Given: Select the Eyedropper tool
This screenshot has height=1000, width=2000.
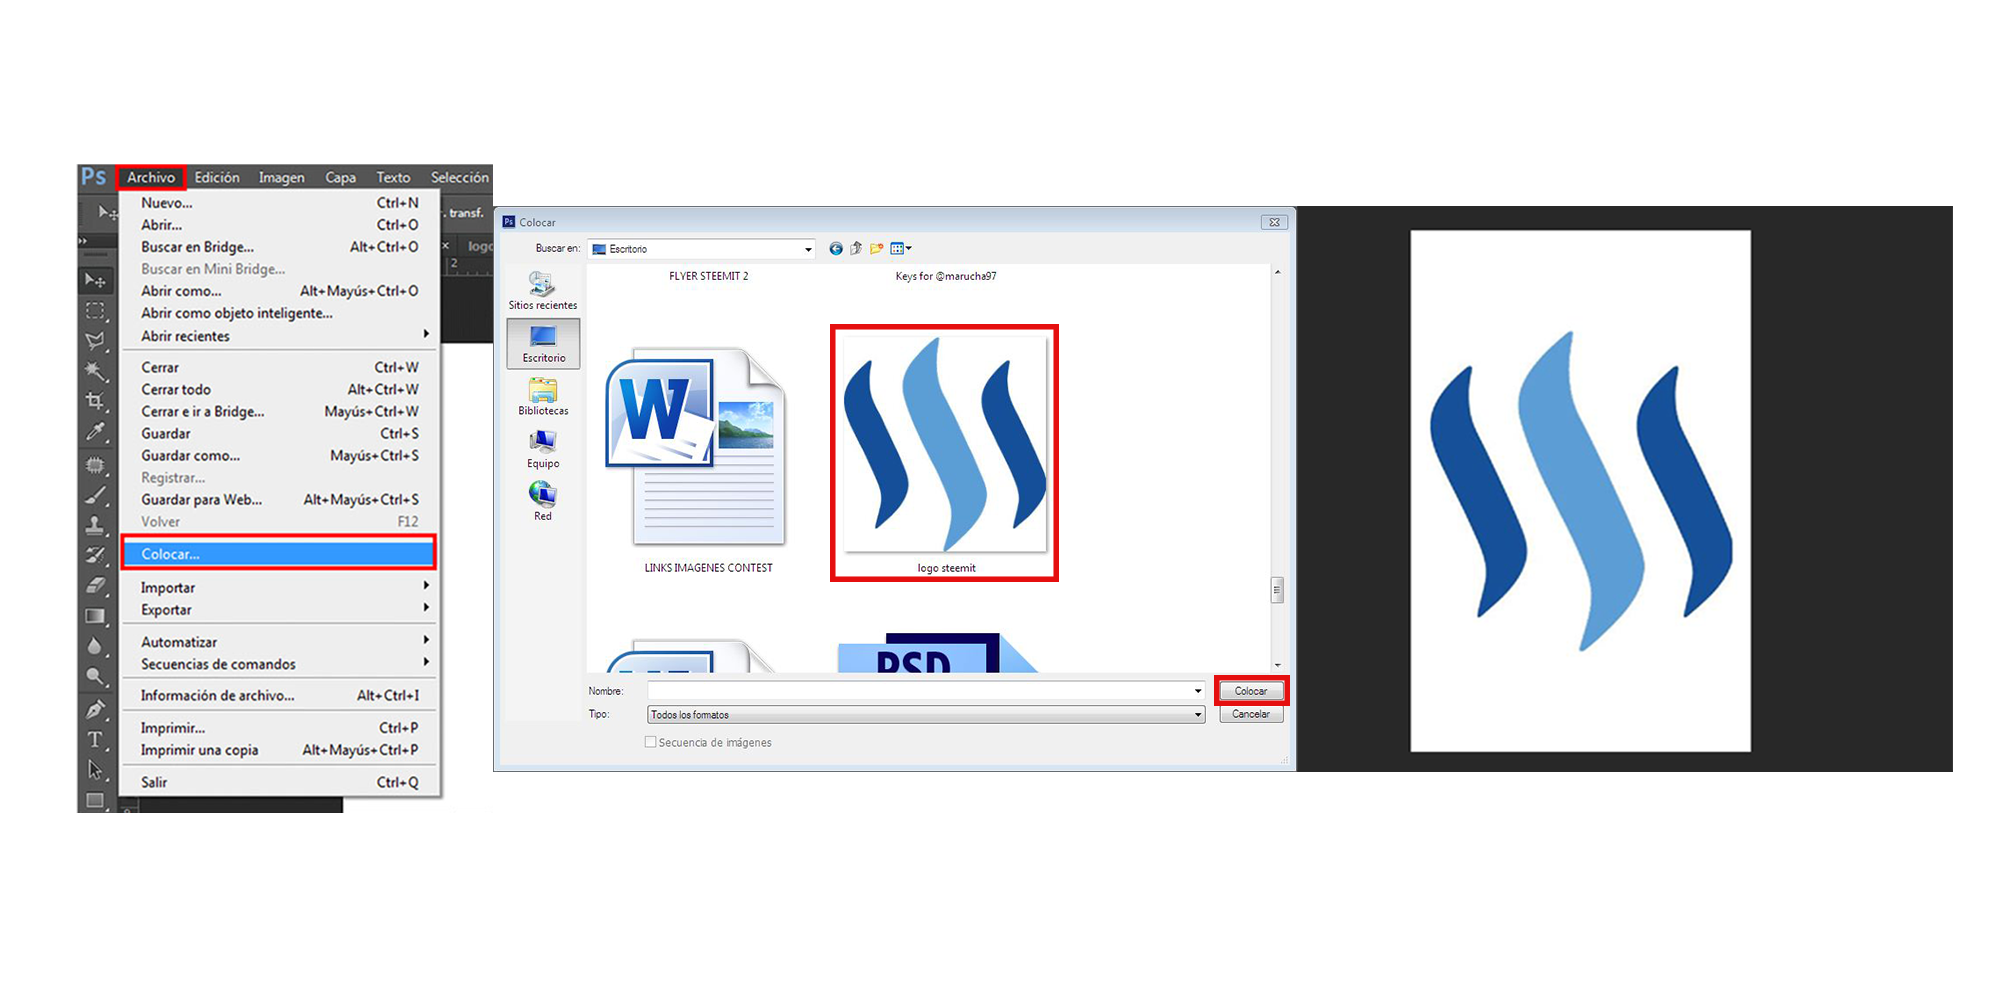Looking at the screenshot, I should pos(96,432).
